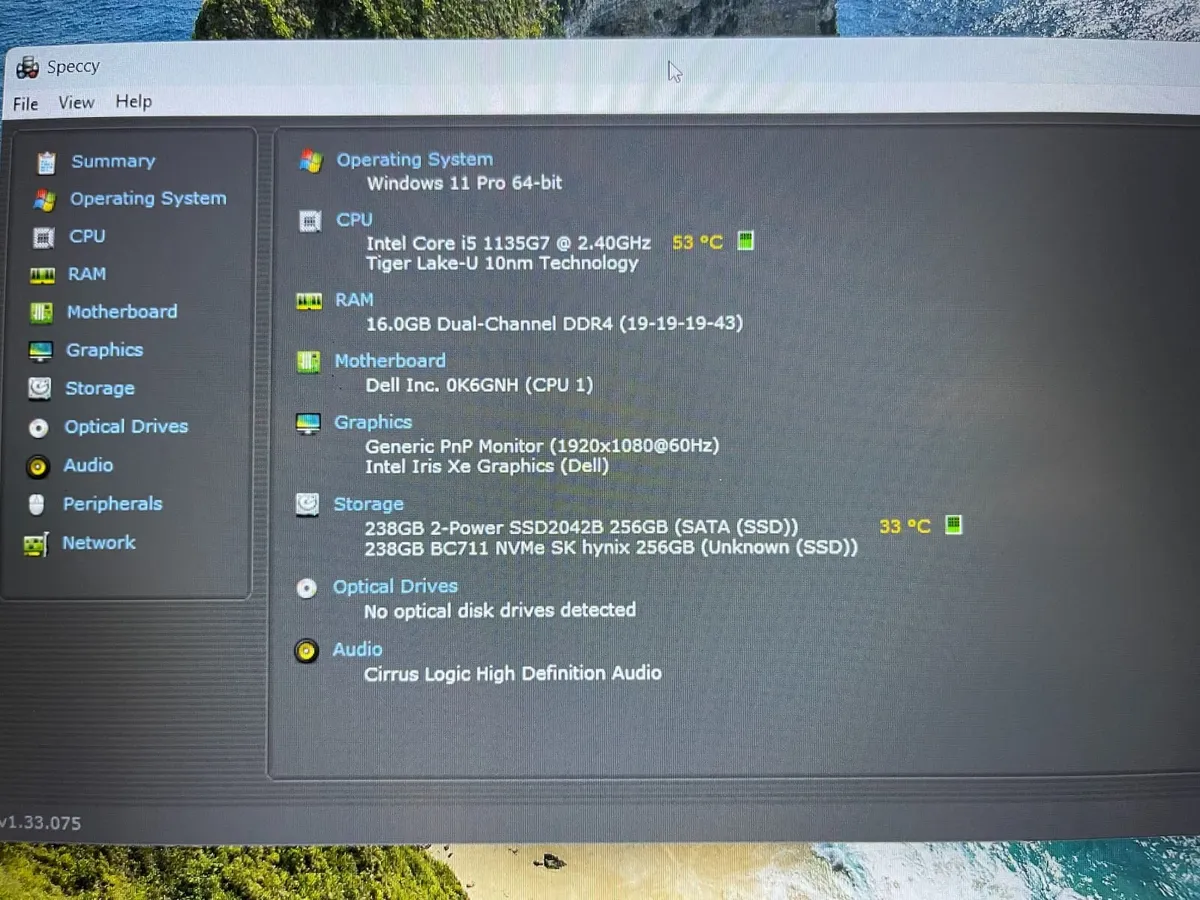Open the Optical Drives heading link in summary
Screen dimensions: 1200x900
coord(395,586)
